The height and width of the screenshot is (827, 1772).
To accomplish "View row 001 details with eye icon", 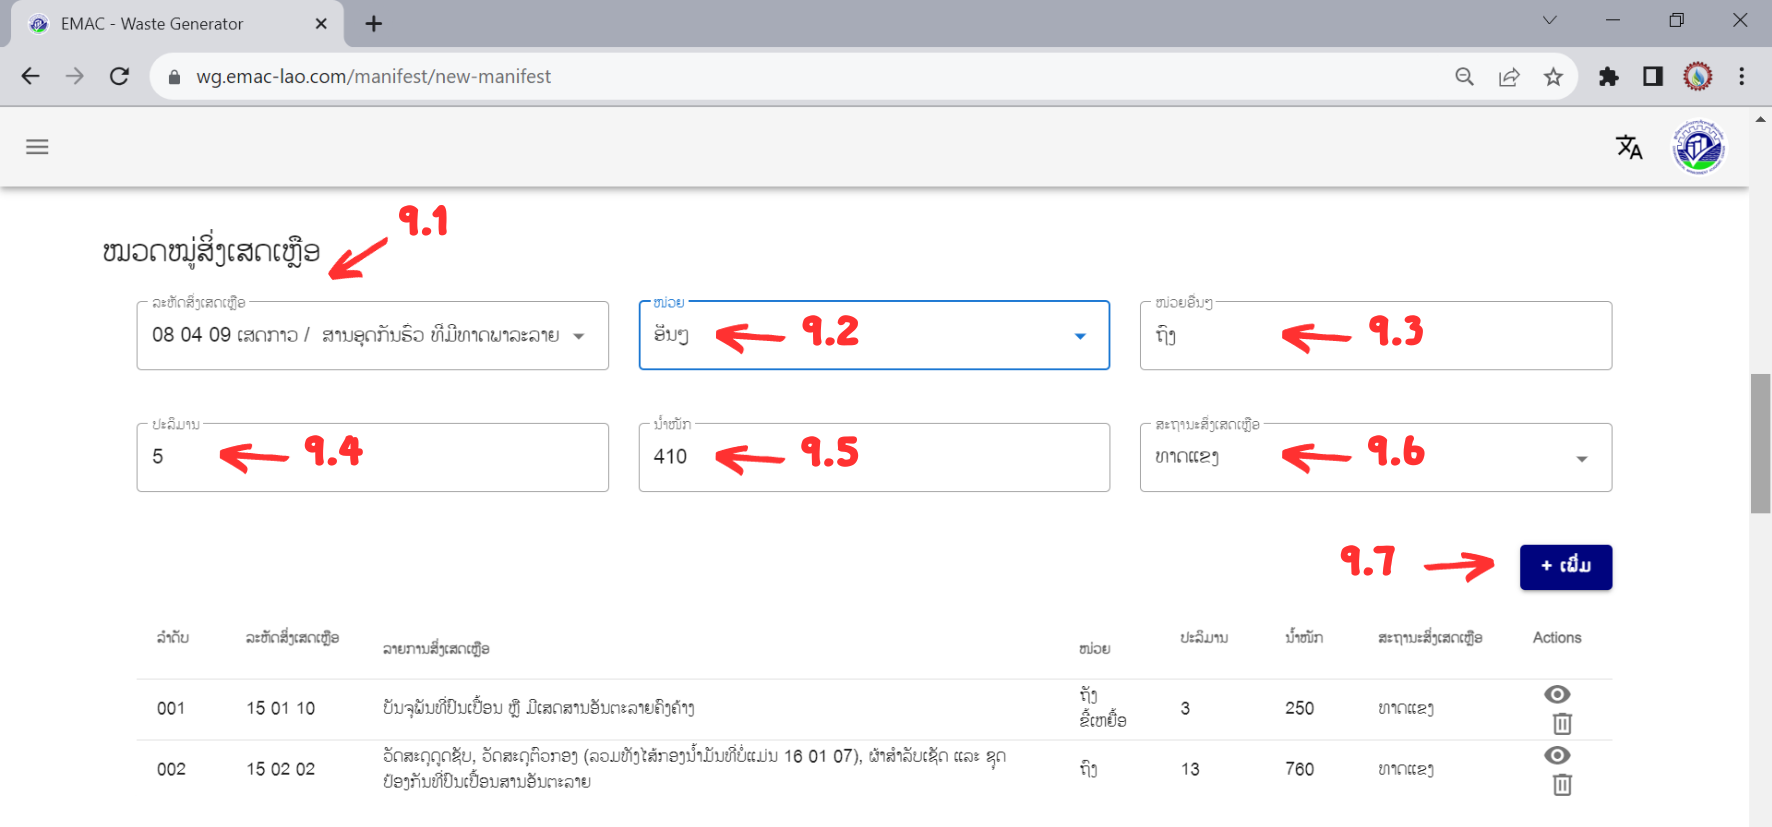I will coord(1557,694).
